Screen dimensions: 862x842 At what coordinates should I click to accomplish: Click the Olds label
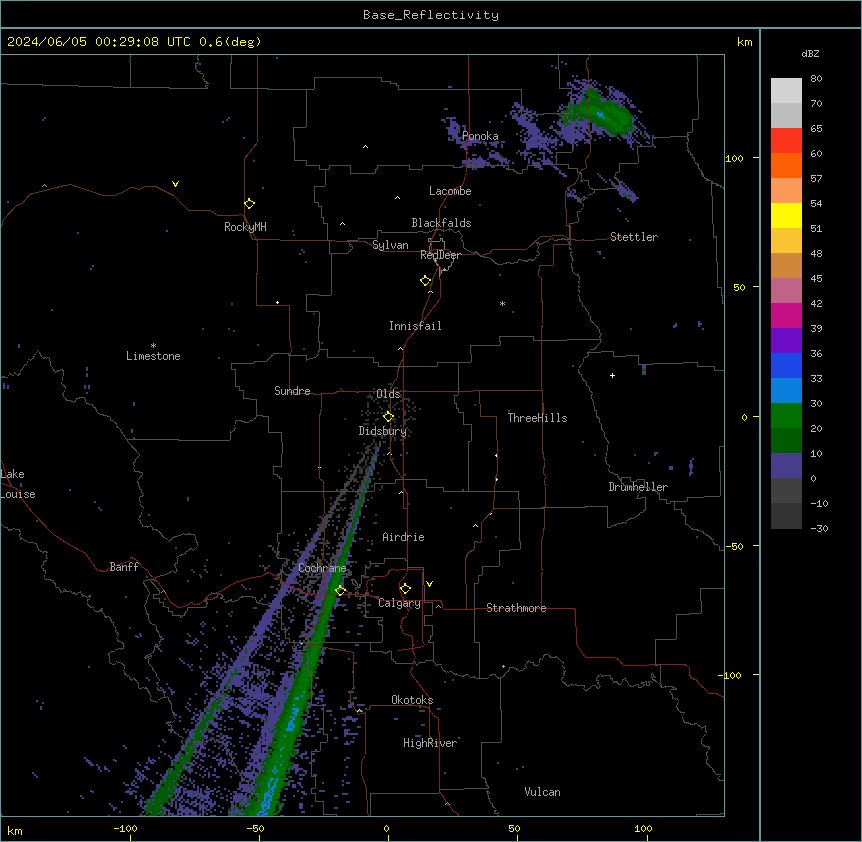(388, 394)
